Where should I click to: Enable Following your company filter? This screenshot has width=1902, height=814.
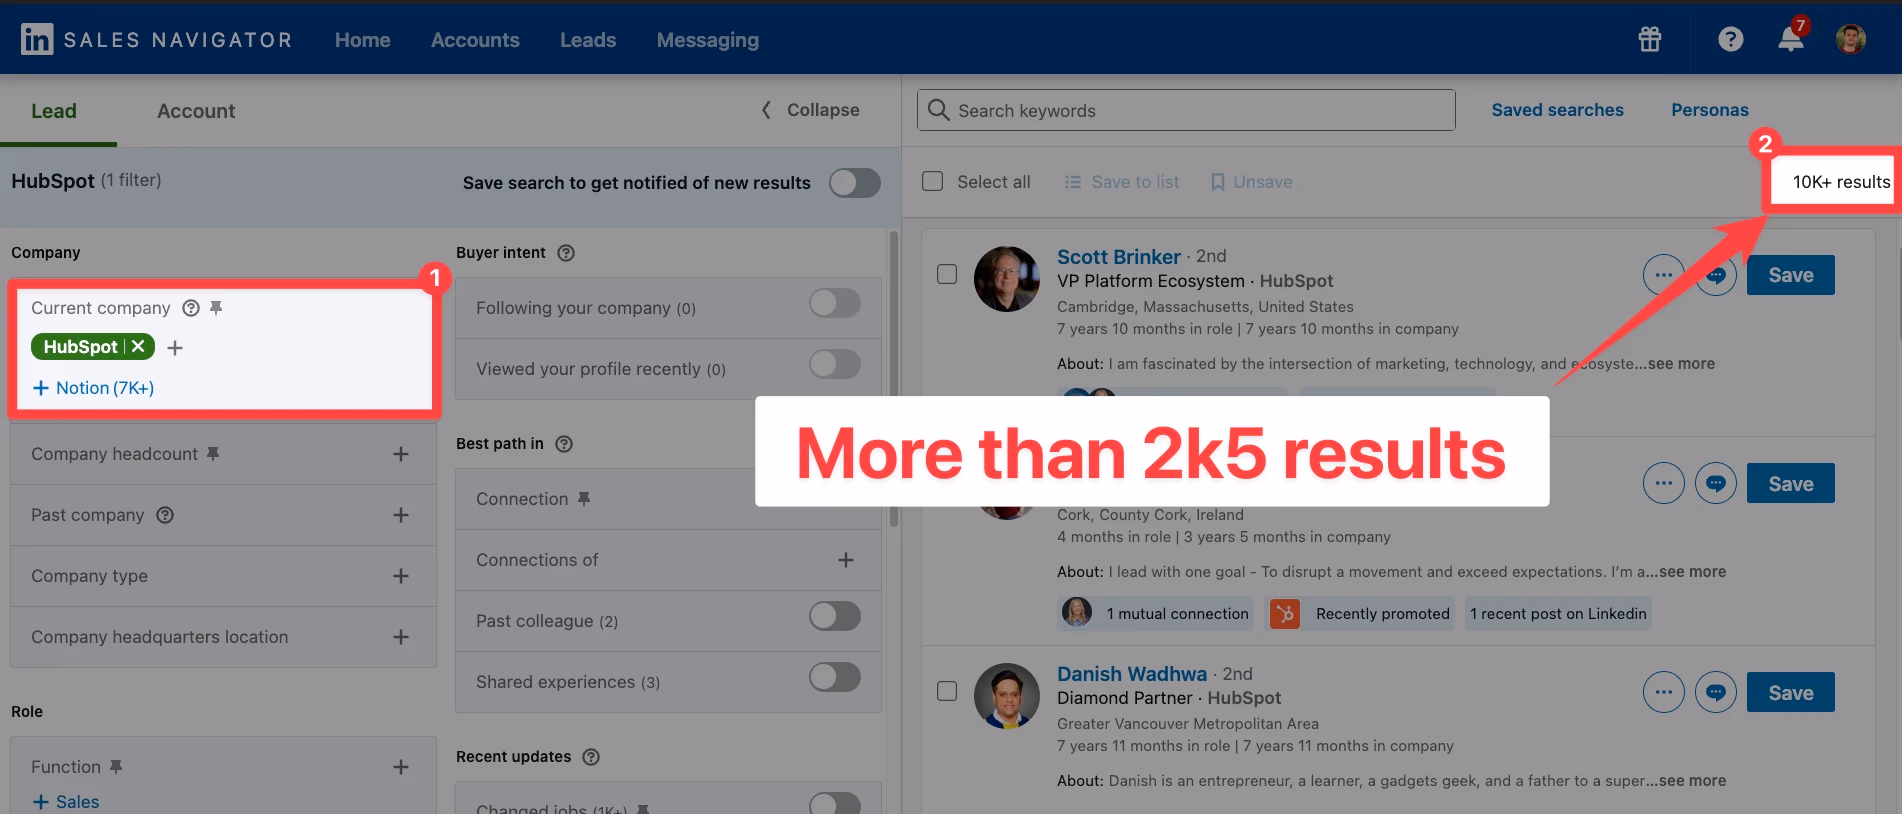tap(835, 304)
